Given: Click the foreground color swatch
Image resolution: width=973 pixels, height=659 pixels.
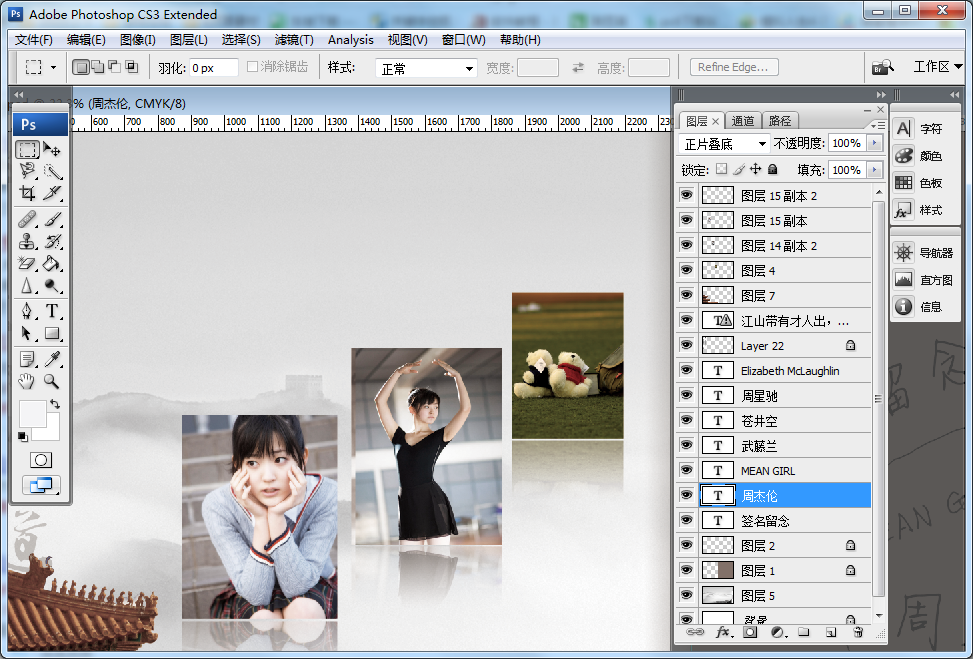Looking at the screenshot, I should coord(32,413).
